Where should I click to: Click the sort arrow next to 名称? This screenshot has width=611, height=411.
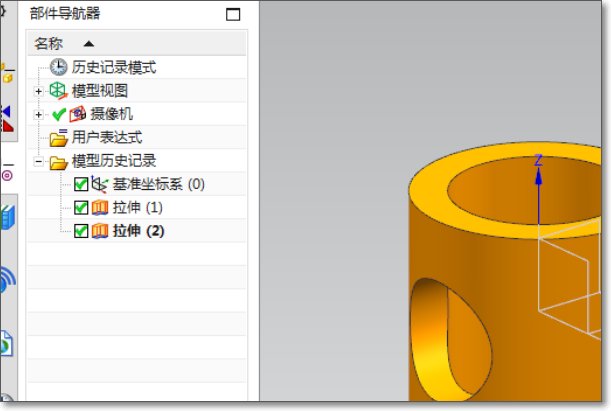coord(88,44)
